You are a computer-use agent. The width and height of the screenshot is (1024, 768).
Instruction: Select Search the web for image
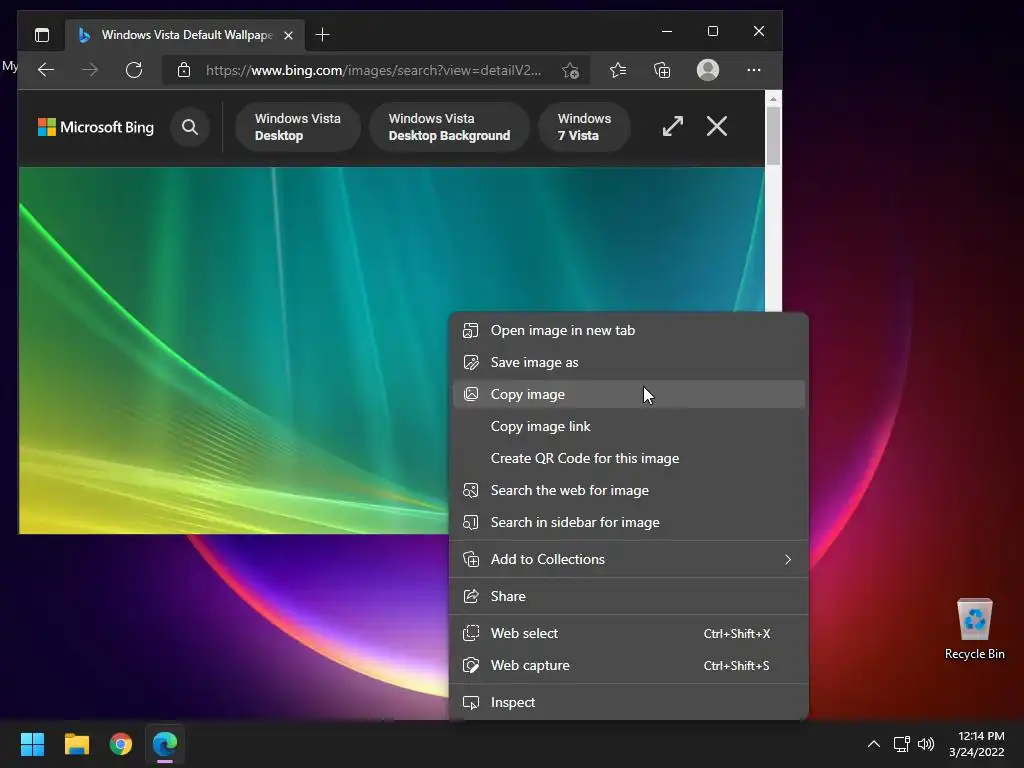tap(628, 490)
